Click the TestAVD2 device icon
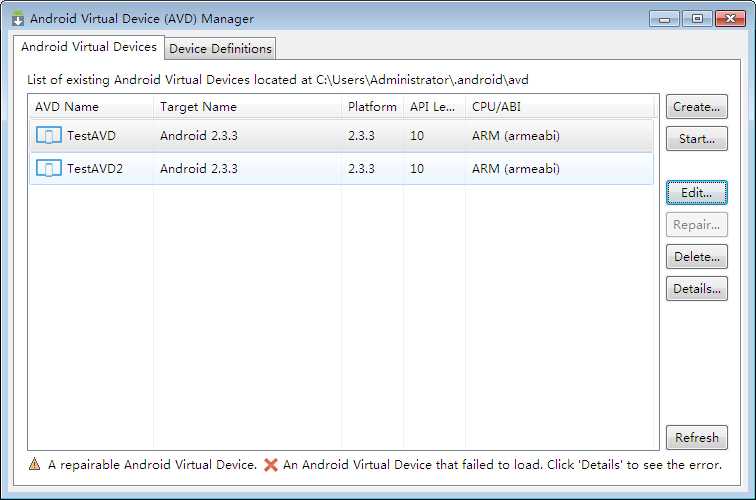 coord(49,168)
